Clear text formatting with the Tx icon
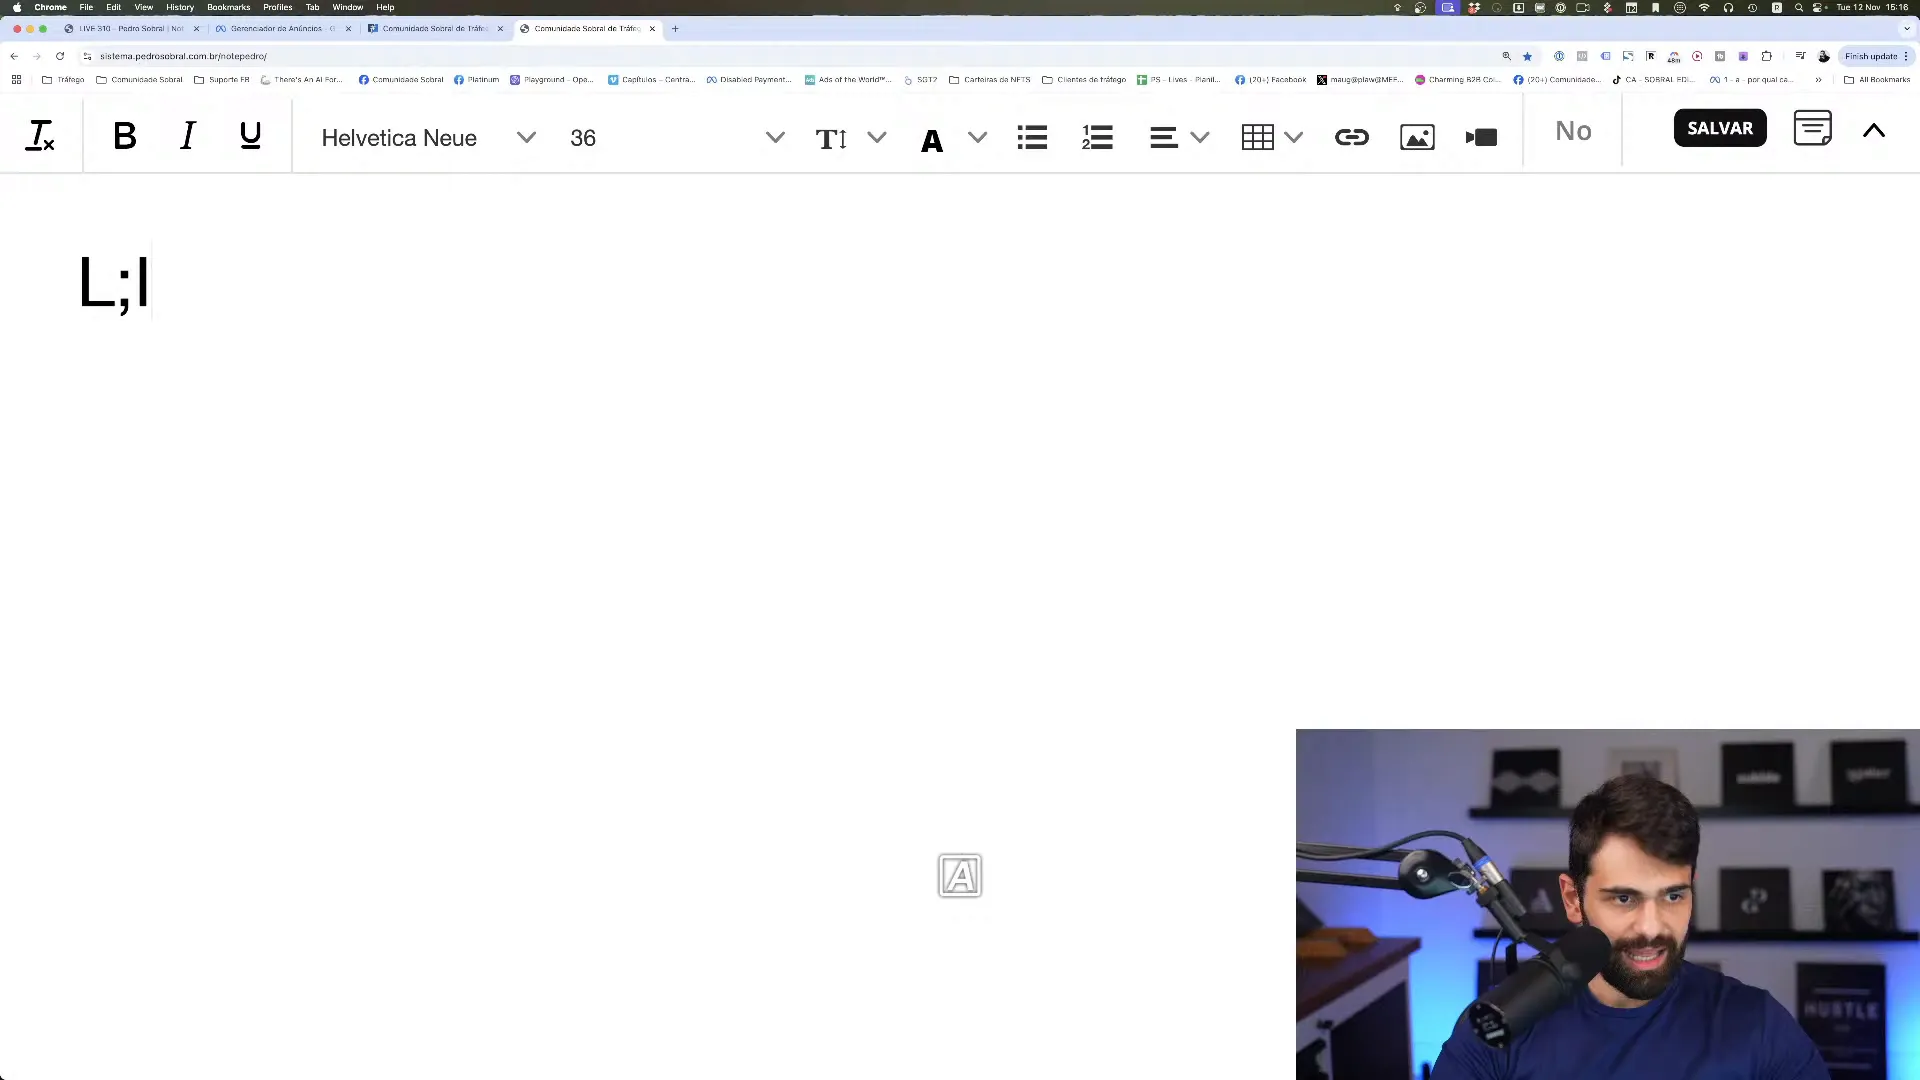1920x1080 pixels. 40,136
